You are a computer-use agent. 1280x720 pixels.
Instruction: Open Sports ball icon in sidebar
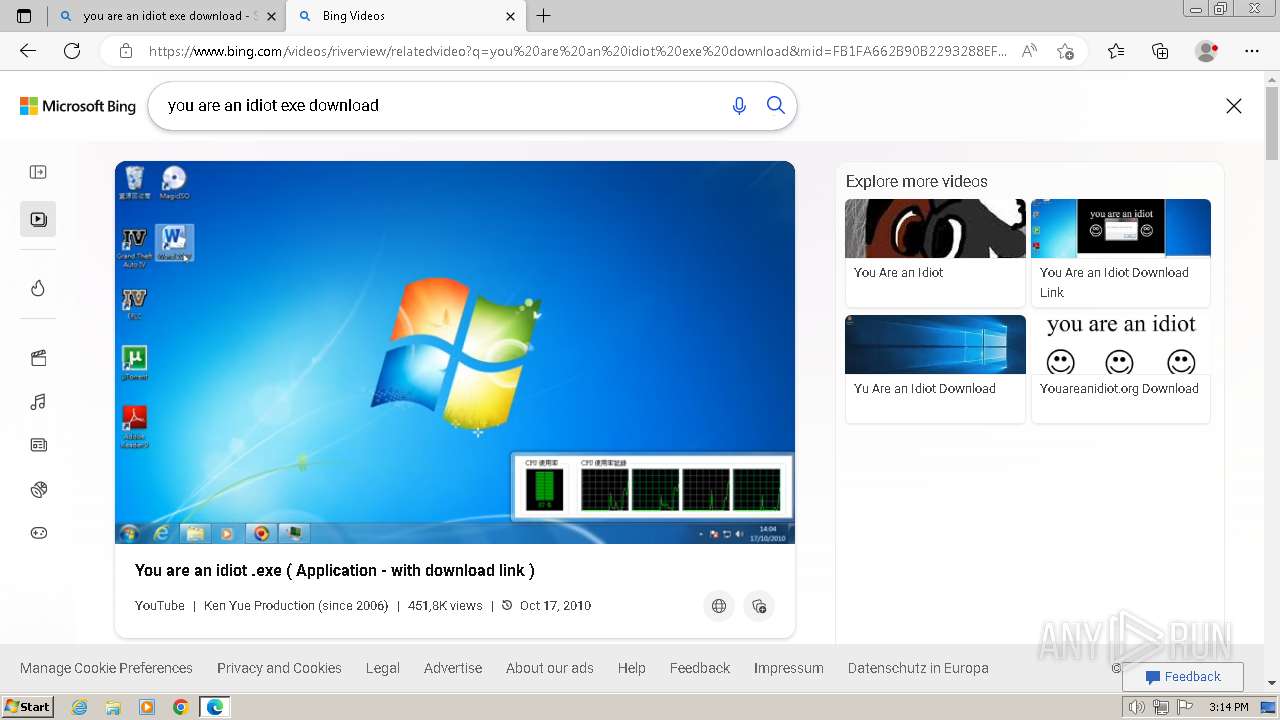(x=38, y=489)
